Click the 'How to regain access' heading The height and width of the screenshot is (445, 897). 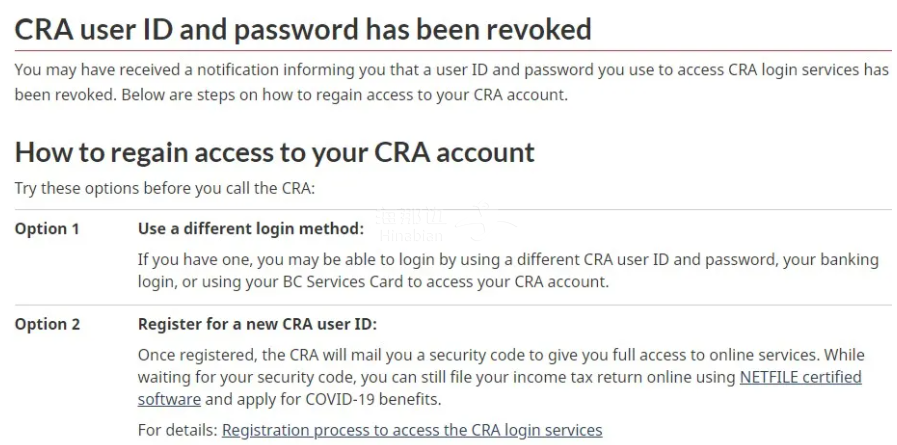point(275,152)
